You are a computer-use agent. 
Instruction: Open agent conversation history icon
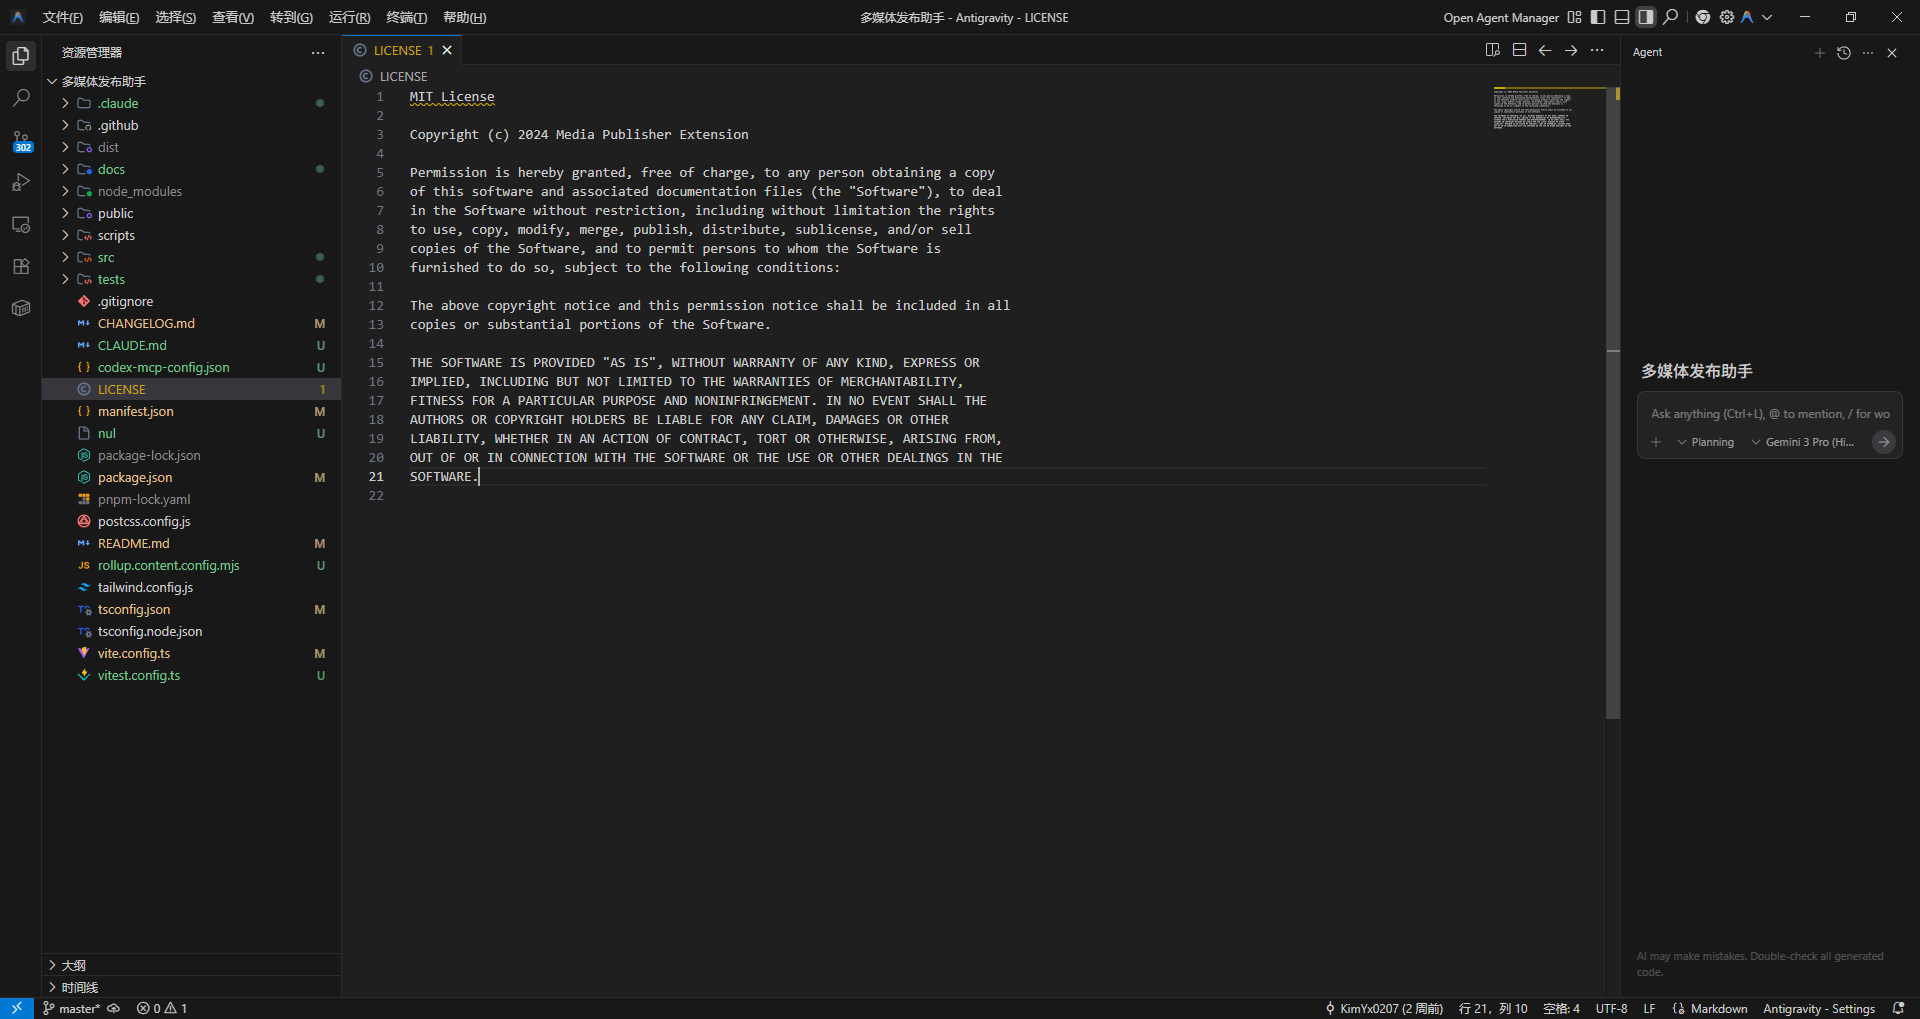coord(1844,53)
